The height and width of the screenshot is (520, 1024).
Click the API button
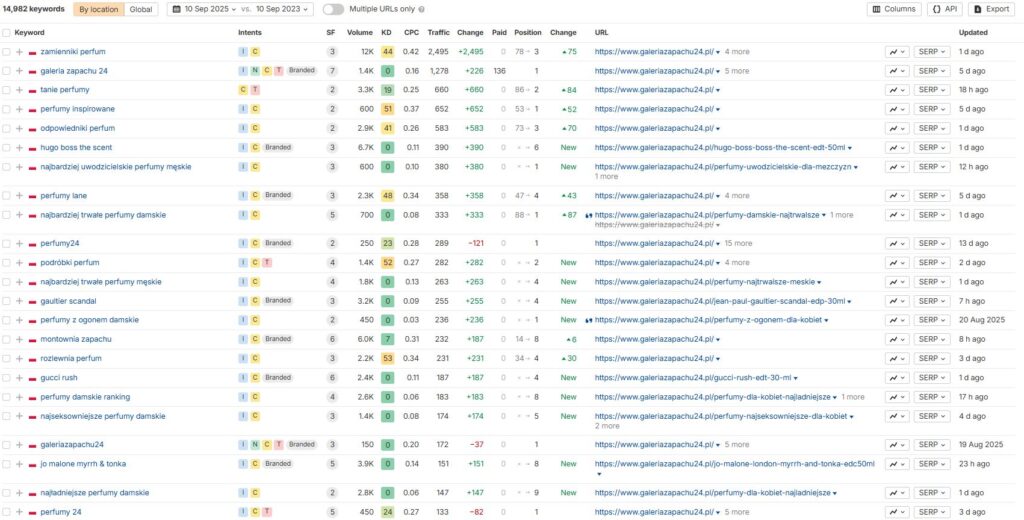(x=944, y=10)
